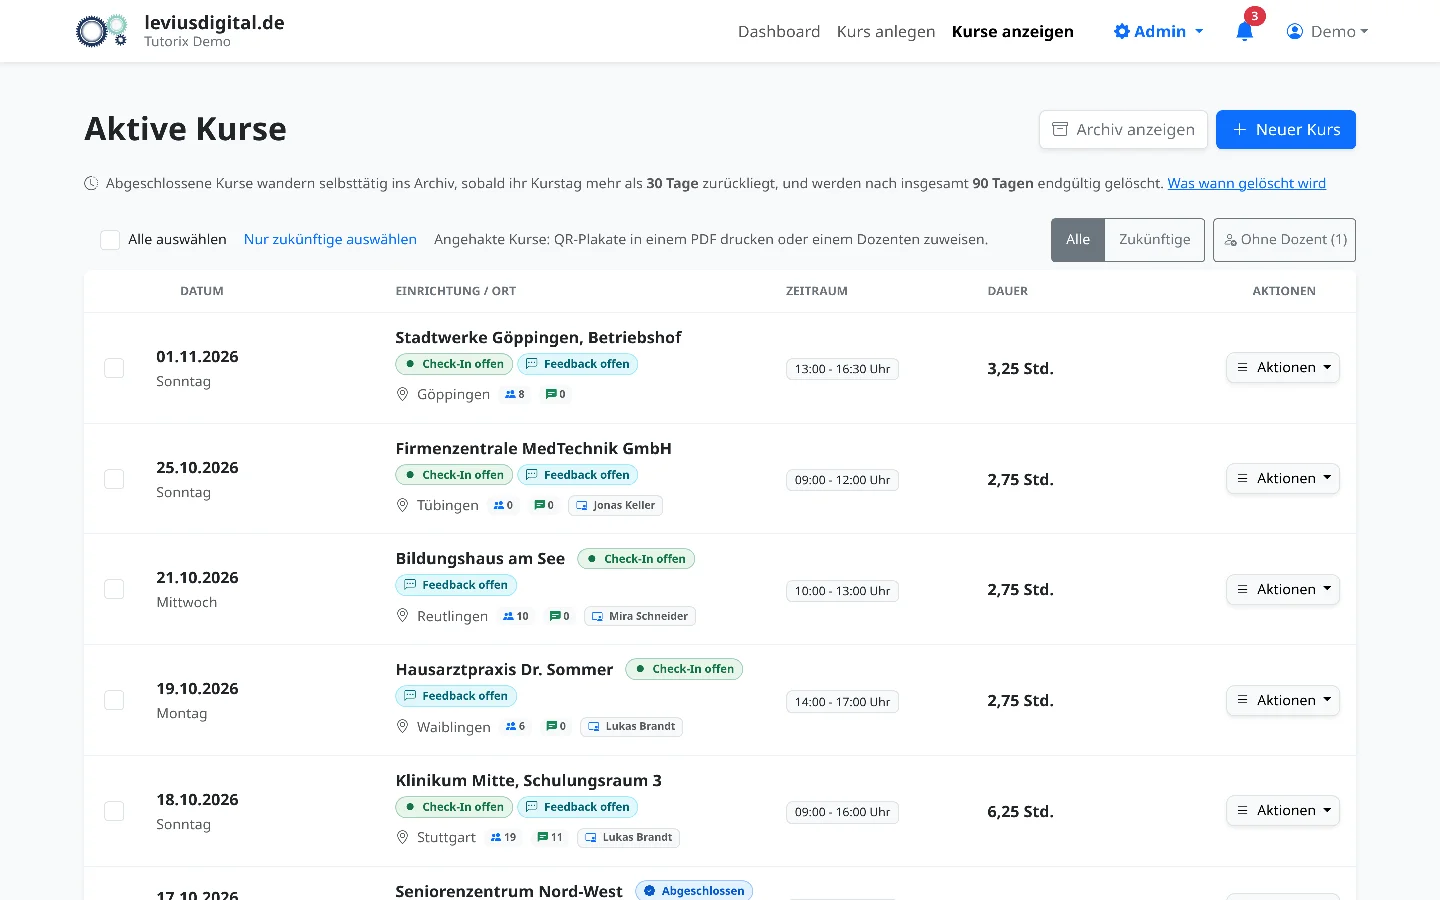Switch to the Zukünftige filter tab
The height and width of the screenshot is (900, 1440).
pyautogui.click(x=1154, y=240)
